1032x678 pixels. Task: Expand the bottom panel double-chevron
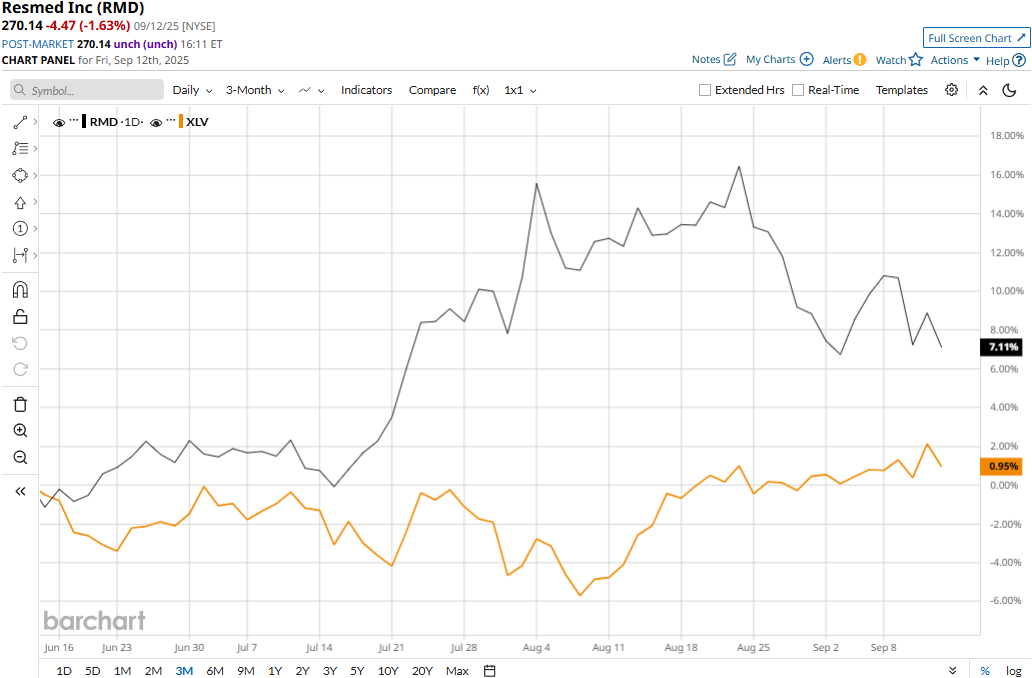(x=952, y=671)
